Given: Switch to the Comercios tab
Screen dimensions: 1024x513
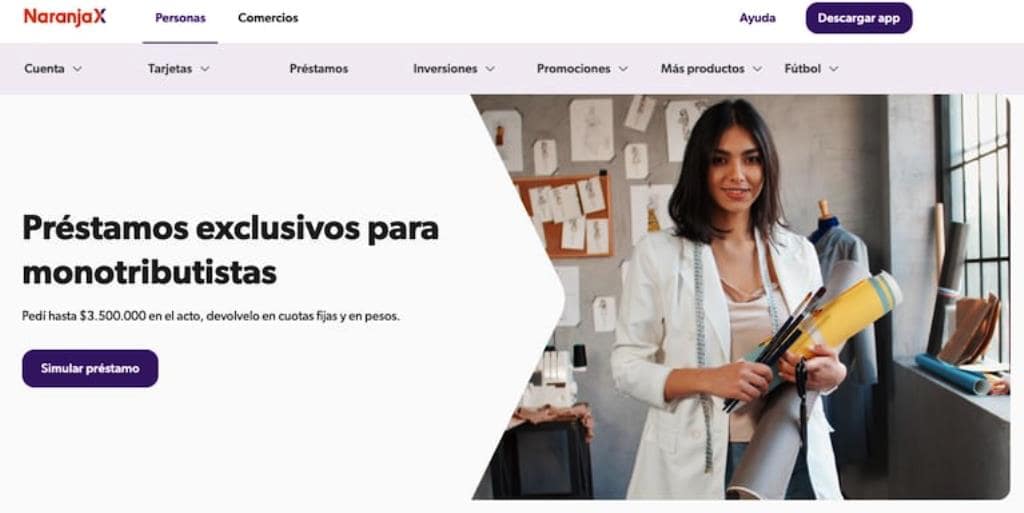Looking at the screenshot, I should (268, 18).
